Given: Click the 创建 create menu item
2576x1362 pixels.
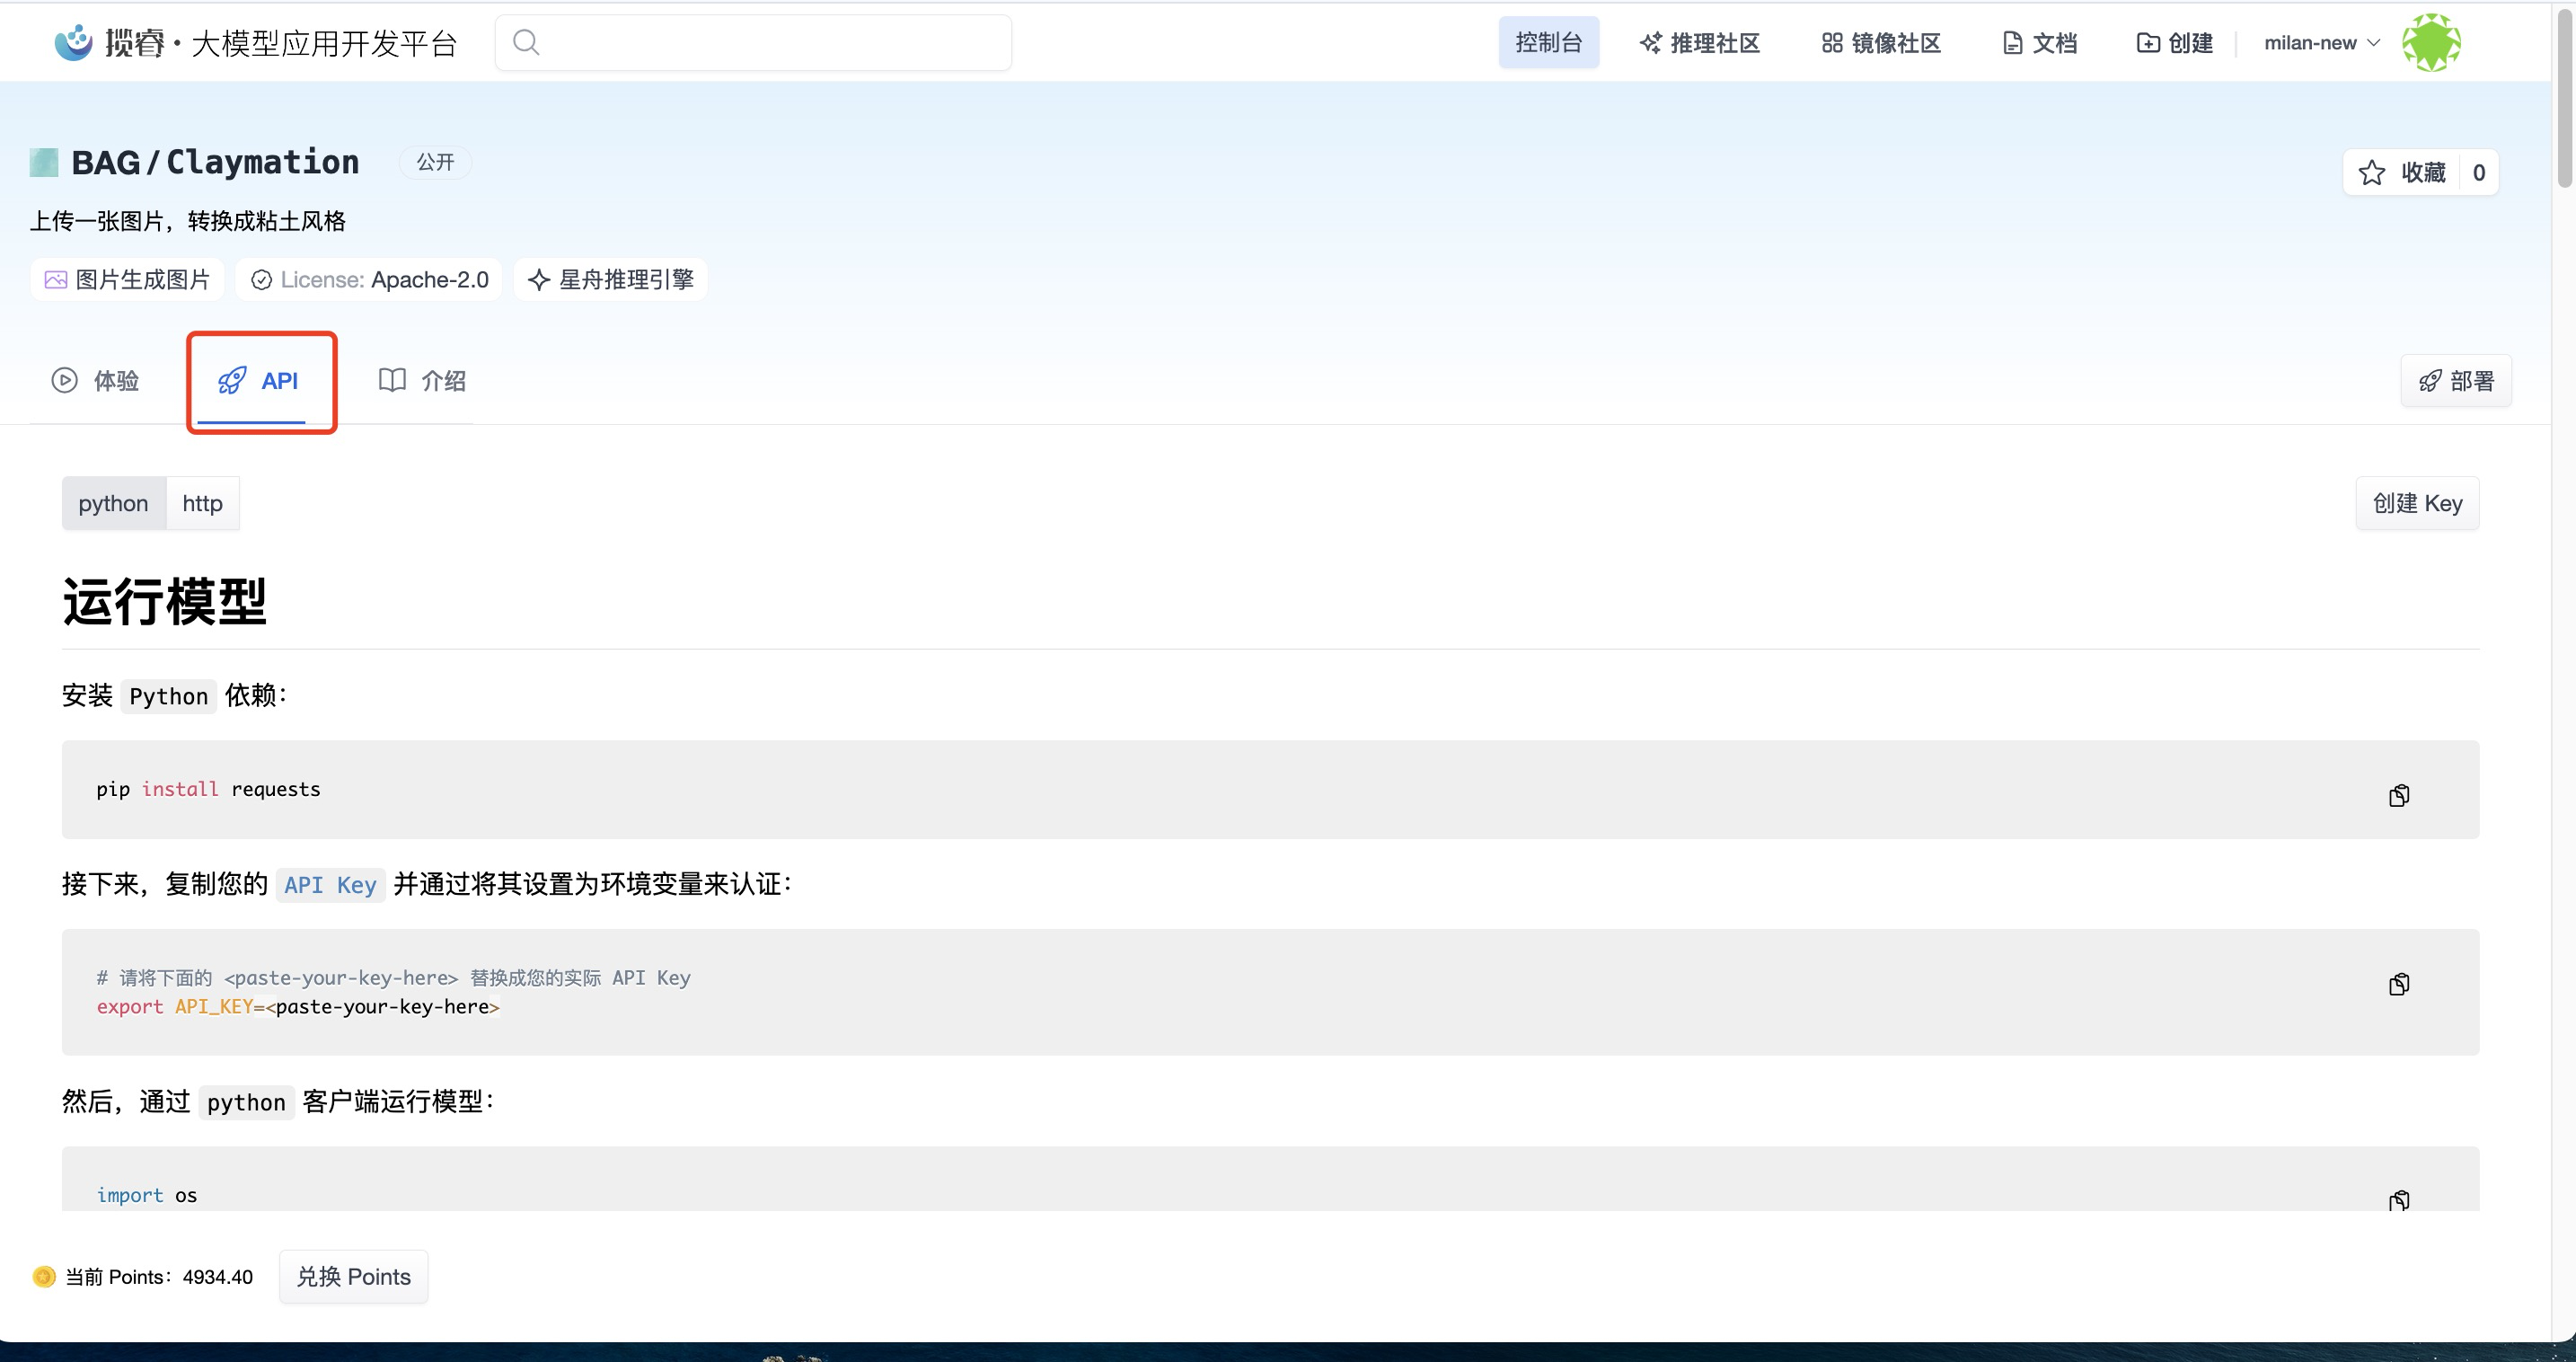Looking at the screenshot, I should (2175, 43).
